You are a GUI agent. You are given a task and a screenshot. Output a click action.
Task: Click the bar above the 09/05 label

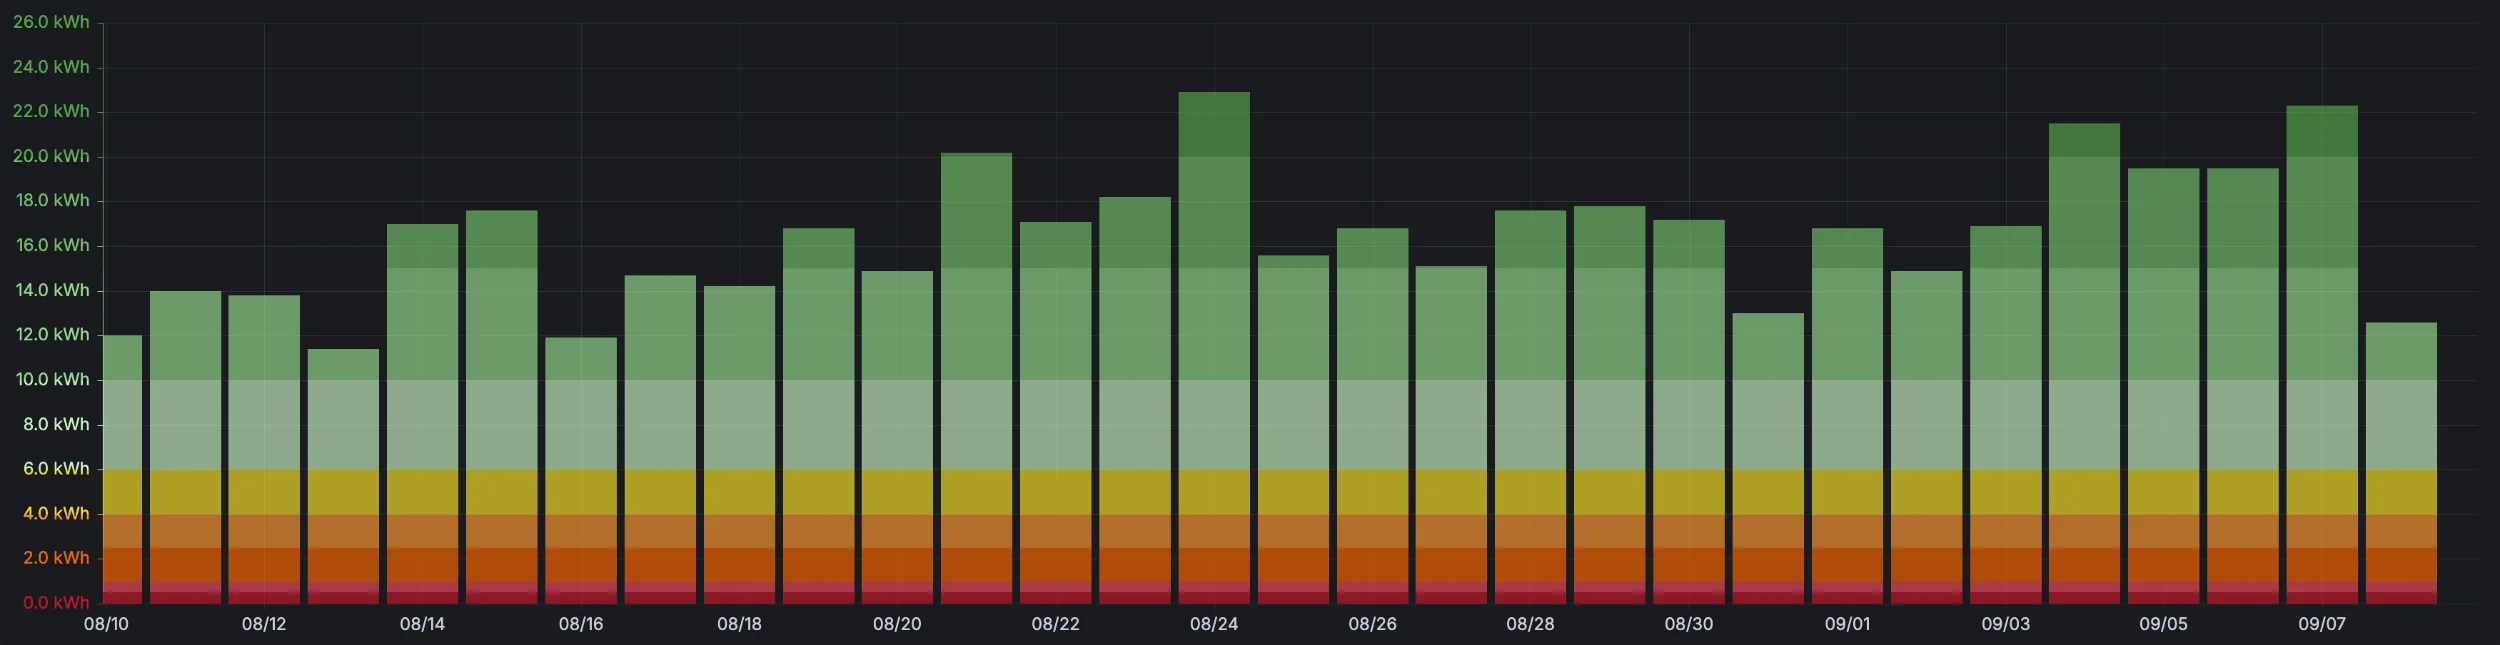pyautogui.click(x=2163, y=386)
